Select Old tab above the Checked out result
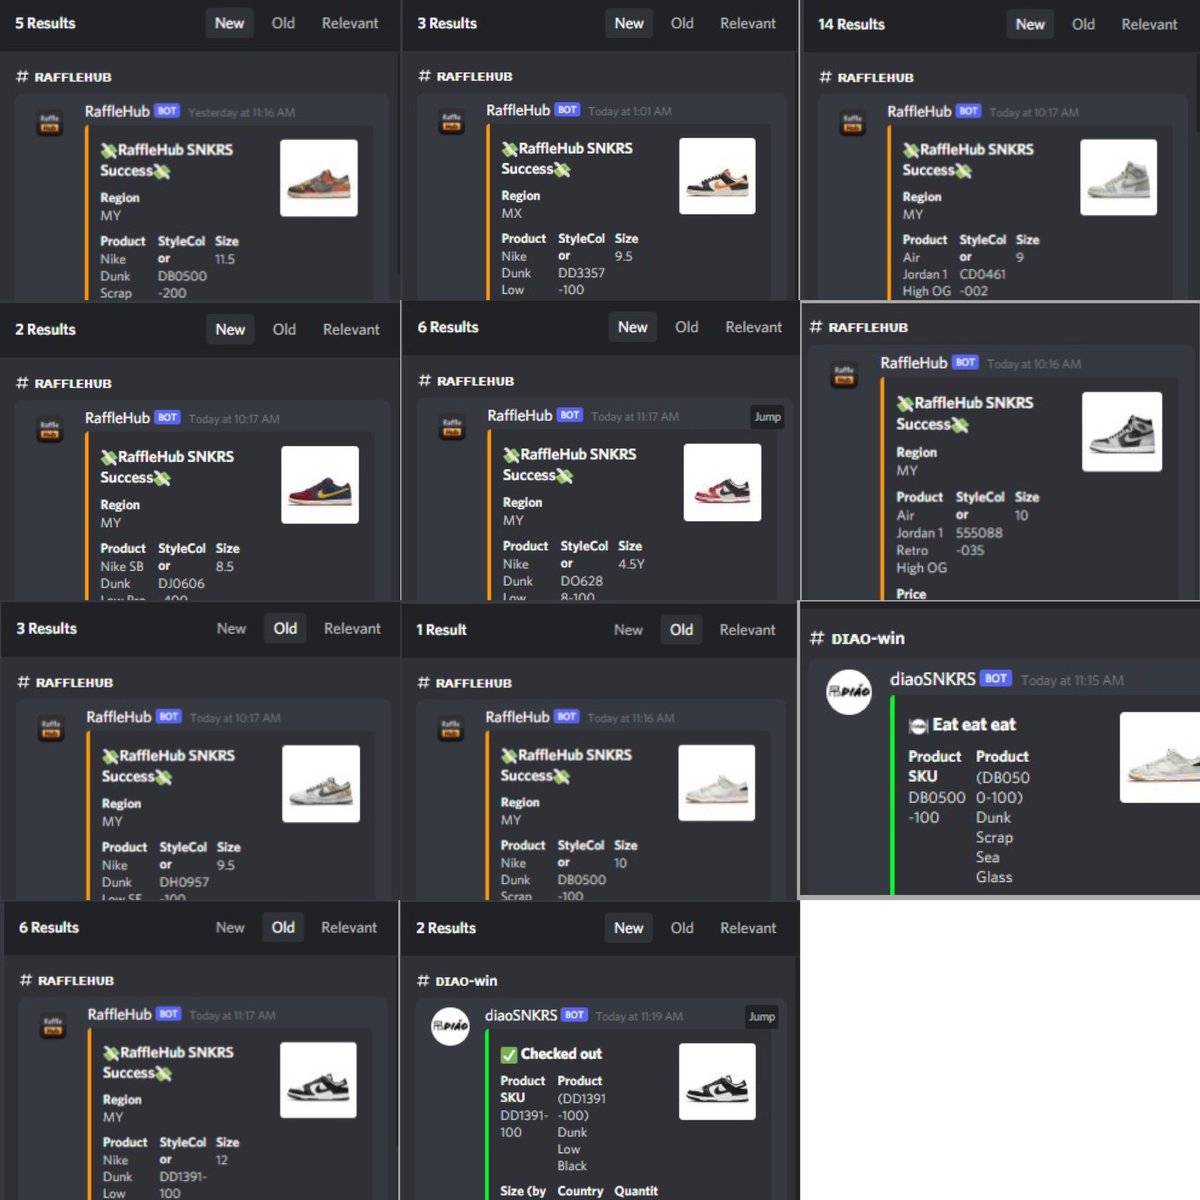The height and width of the screenshot is (1200, 1200). point(682,928)
